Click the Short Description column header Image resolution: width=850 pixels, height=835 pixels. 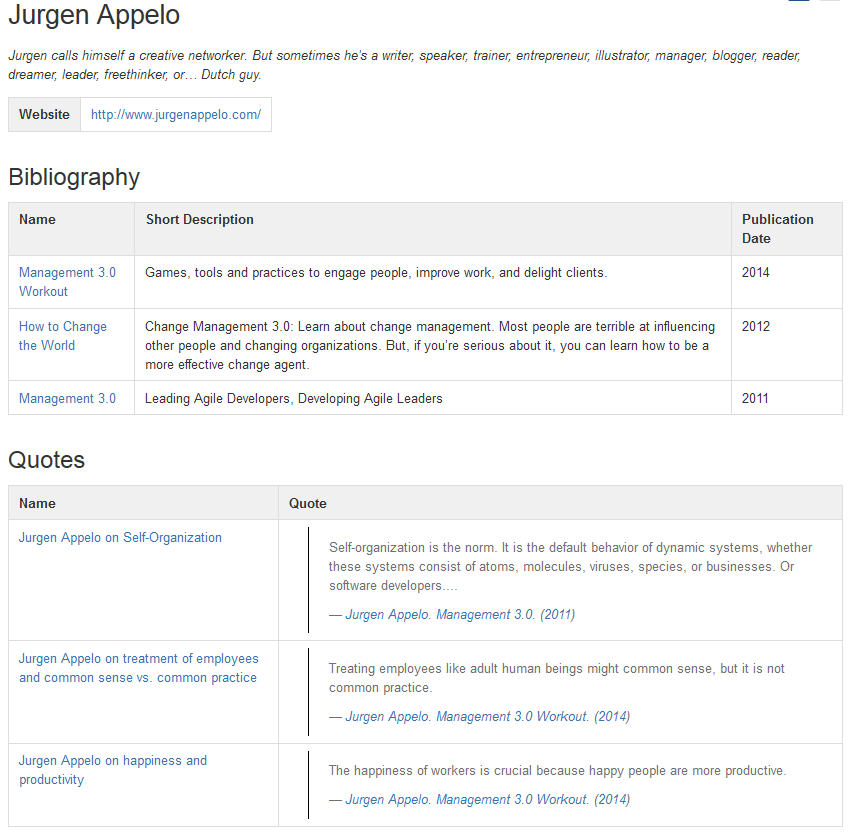tap(197, 219)
